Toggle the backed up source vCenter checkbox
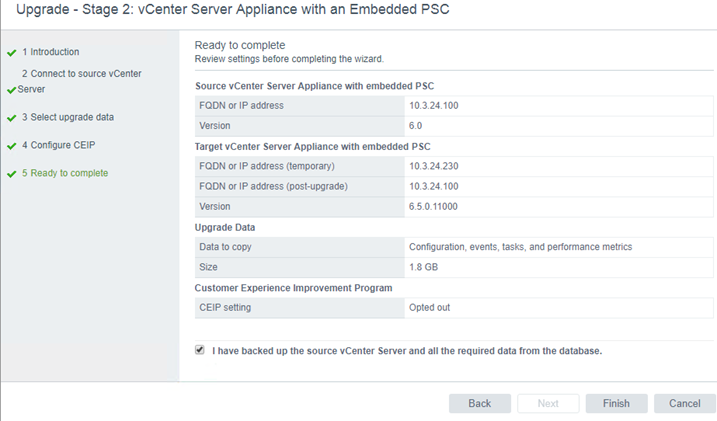 point(200,350)
